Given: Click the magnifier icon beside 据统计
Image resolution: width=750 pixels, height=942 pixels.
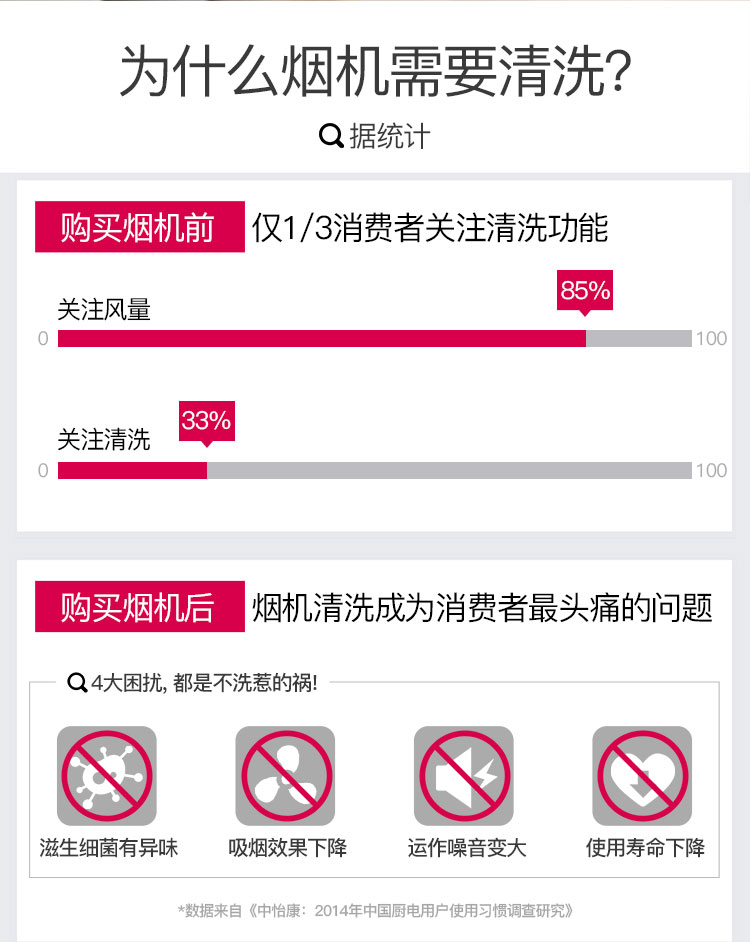Looking at the screenshot, I should 331,136.
